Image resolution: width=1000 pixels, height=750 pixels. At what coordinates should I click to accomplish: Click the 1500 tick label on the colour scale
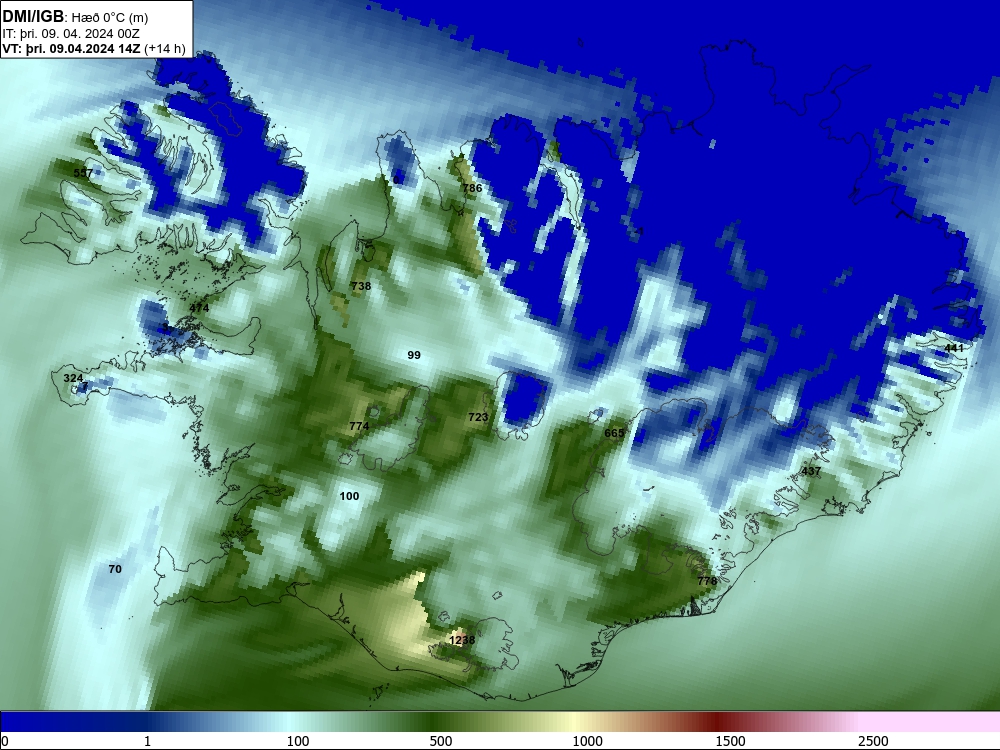[730, 741]
